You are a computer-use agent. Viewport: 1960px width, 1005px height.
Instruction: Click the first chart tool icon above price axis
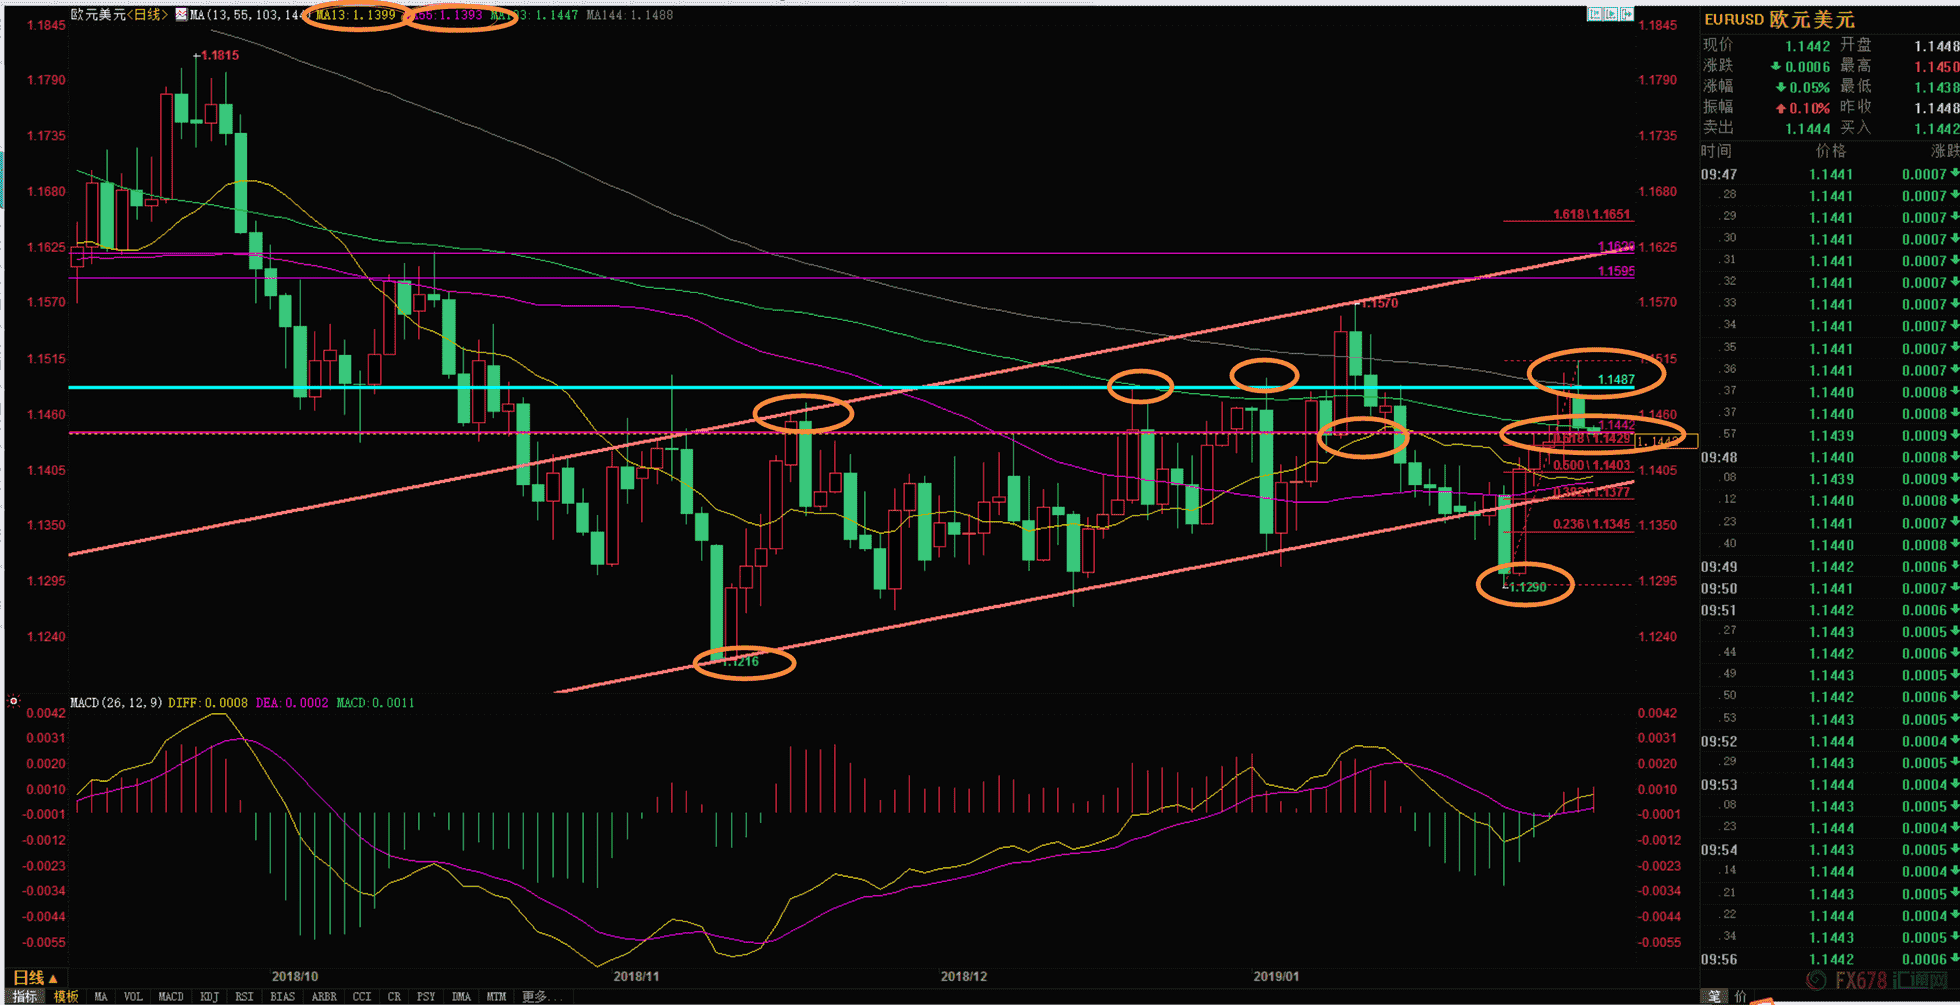coord(1595,14)
